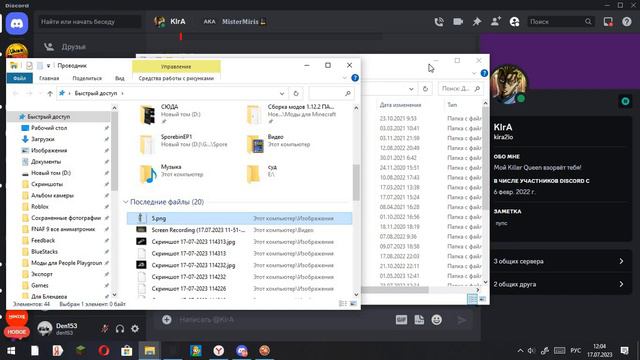Open the sticker picker in Discord
The height and width of the screenshot is (360, 640).
point(419,320)
